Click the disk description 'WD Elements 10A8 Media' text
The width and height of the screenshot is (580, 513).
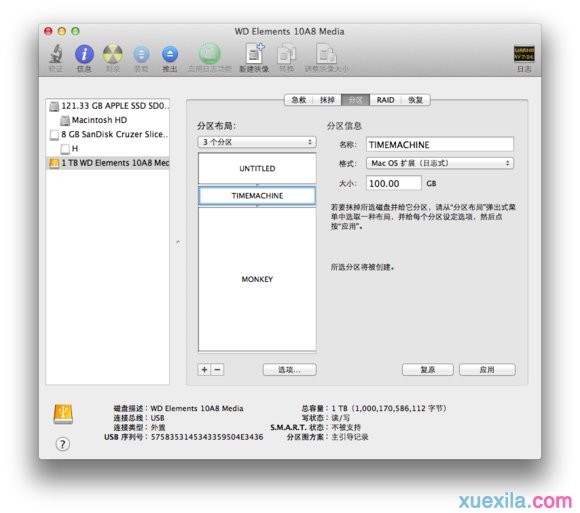point(197,408)
